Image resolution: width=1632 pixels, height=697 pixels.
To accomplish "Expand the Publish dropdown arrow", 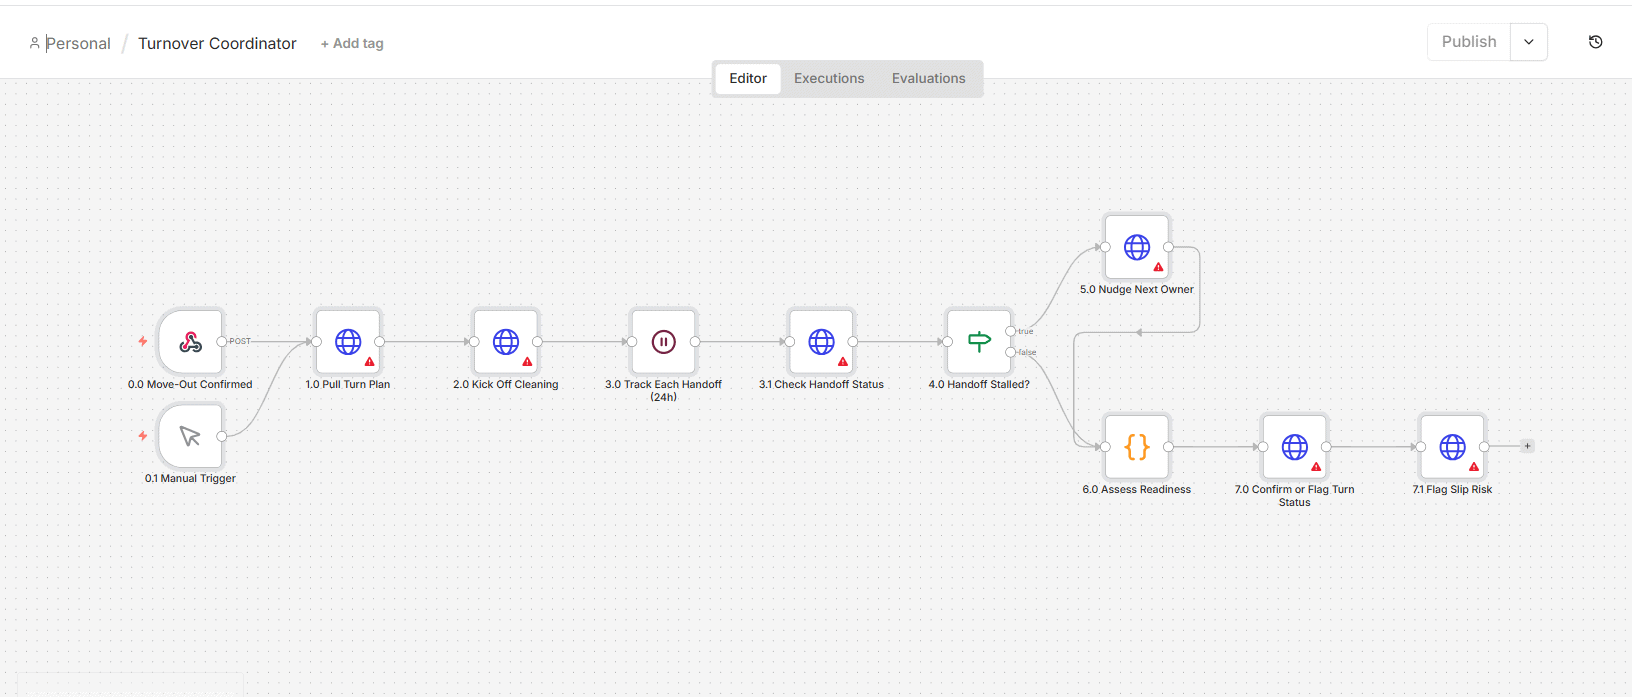I will point(1529,42).
